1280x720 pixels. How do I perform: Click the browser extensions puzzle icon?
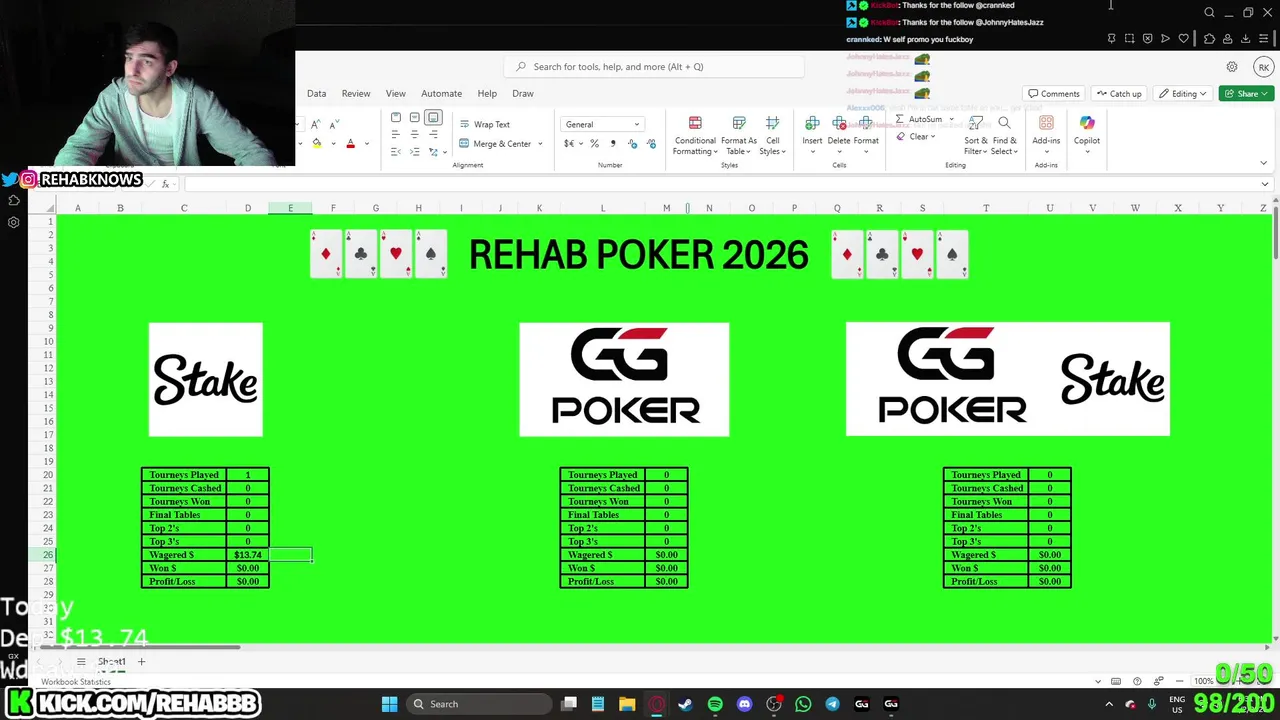(x=1209, y=39)
